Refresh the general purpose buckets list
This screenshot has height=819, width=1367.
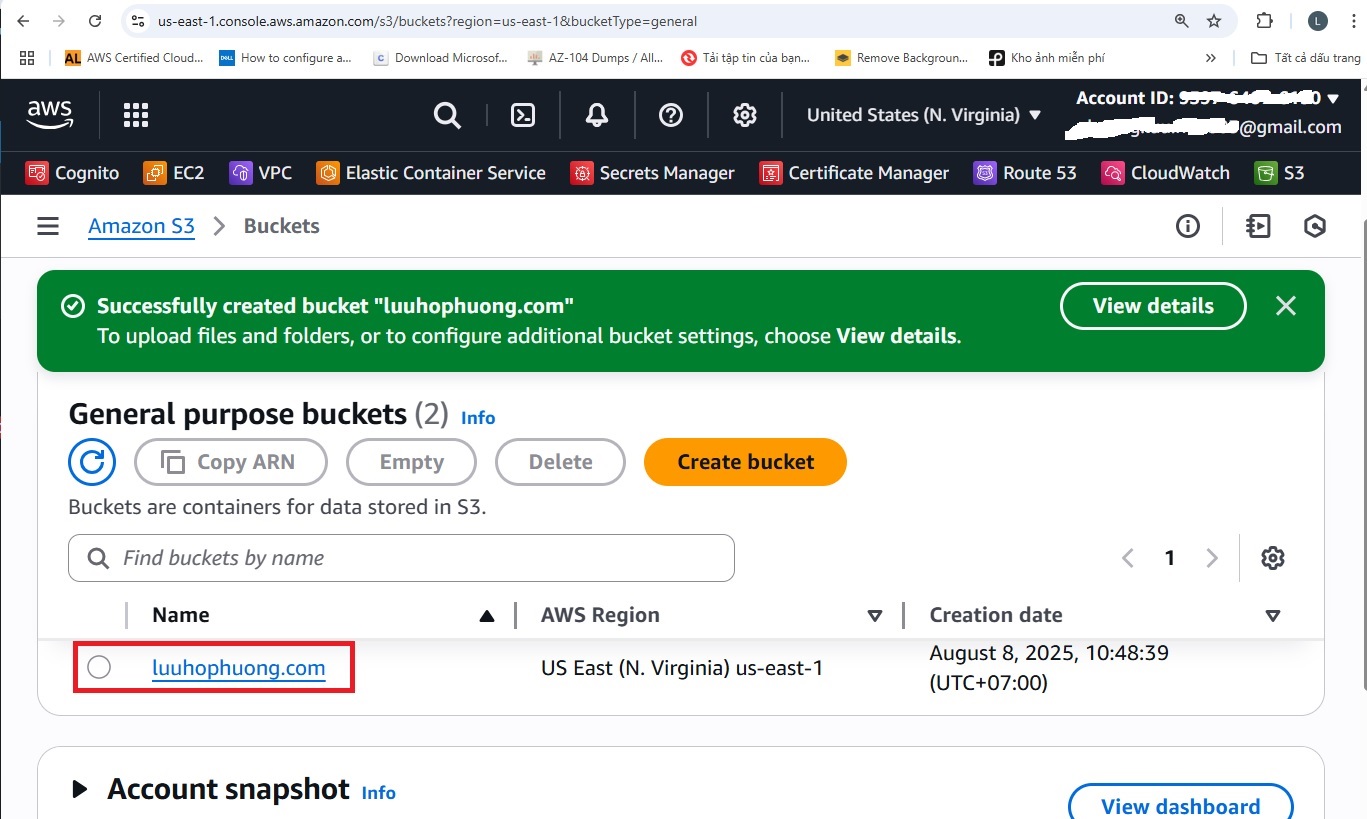(92, 462)
